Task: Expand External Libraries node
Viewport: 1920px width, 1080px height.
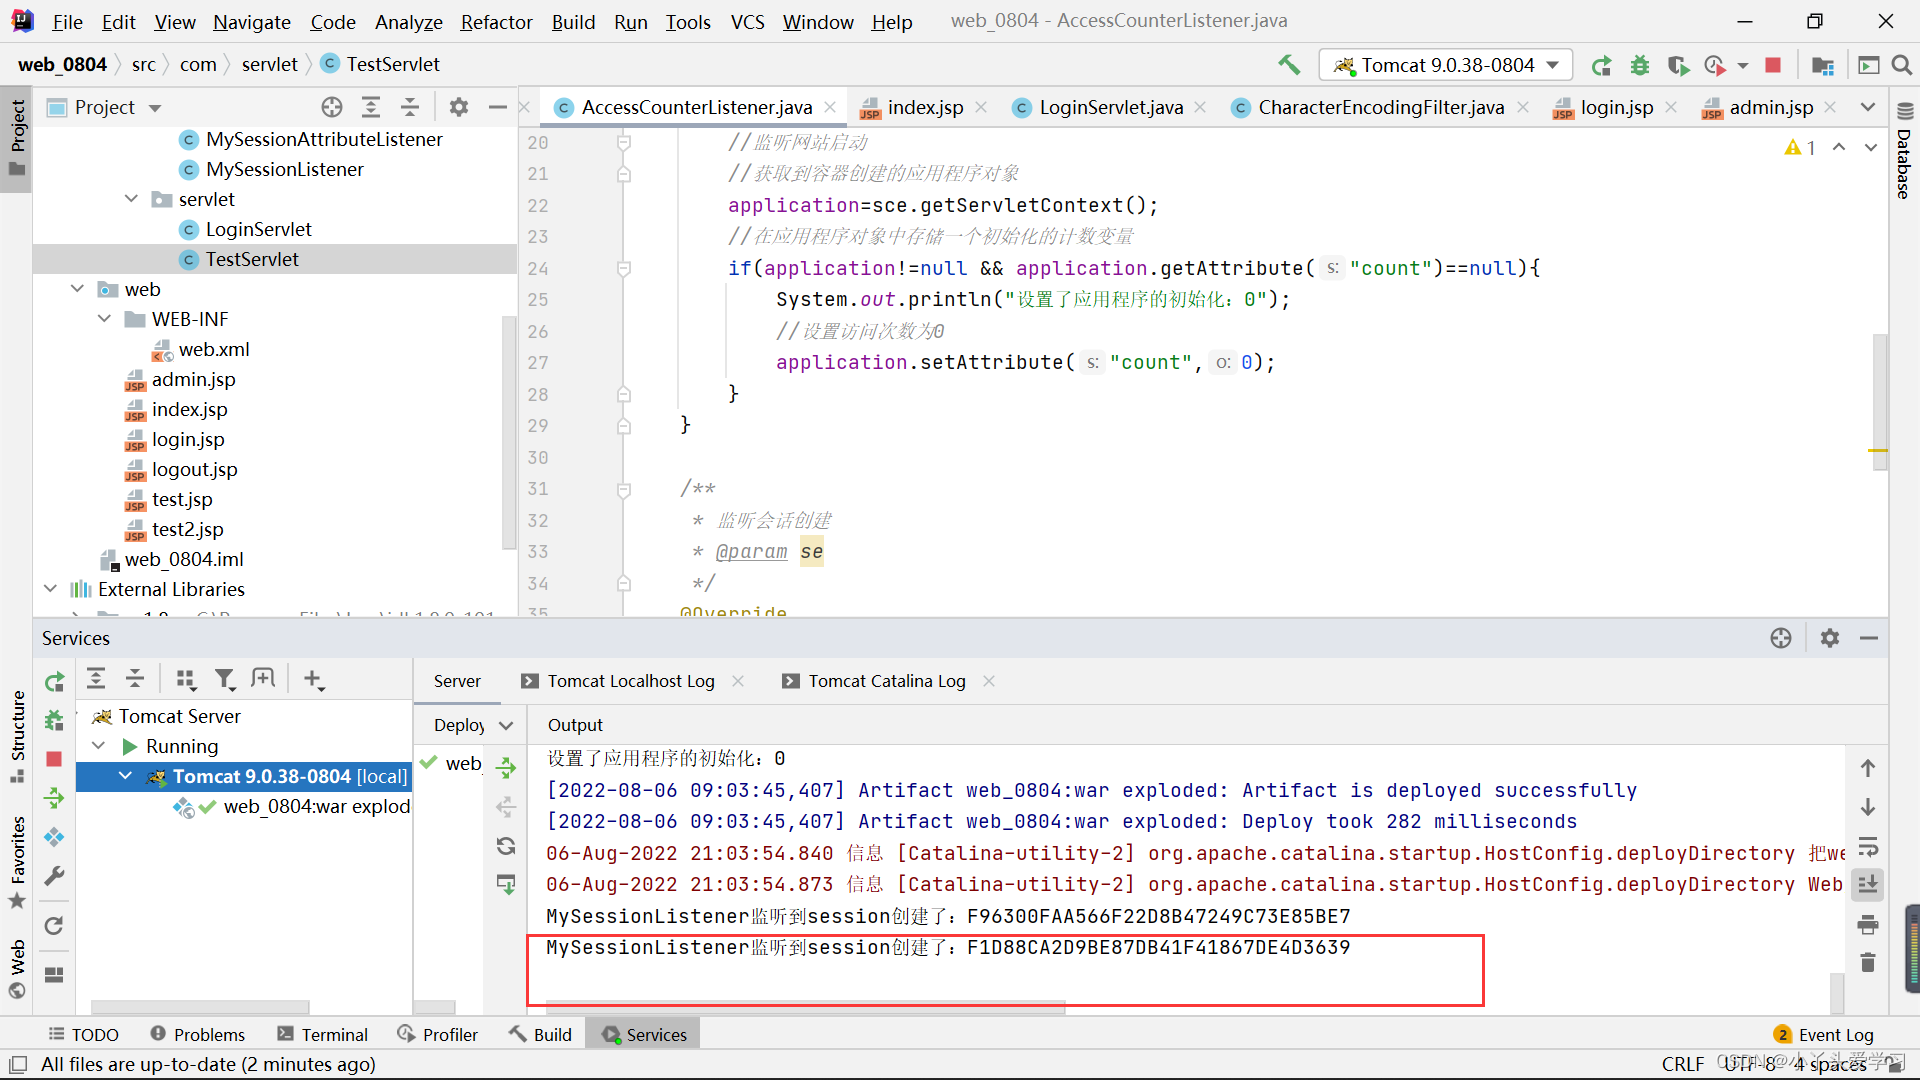Action: tap(51, 589)
